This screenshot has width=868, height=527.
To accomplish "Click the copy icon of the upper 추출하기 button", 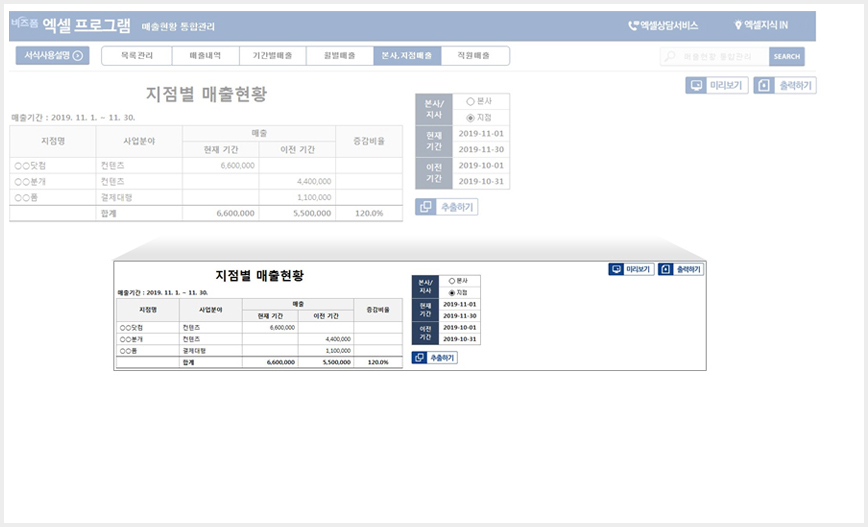I will click(426, 207).
